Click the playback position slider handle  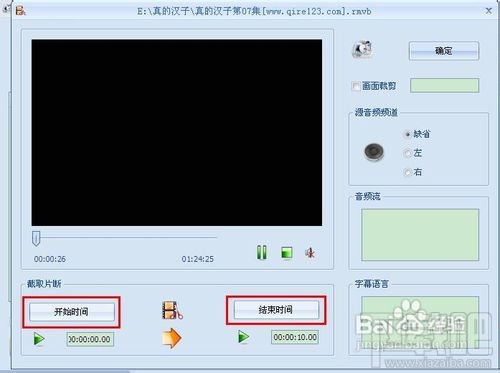tap(36, 238)
